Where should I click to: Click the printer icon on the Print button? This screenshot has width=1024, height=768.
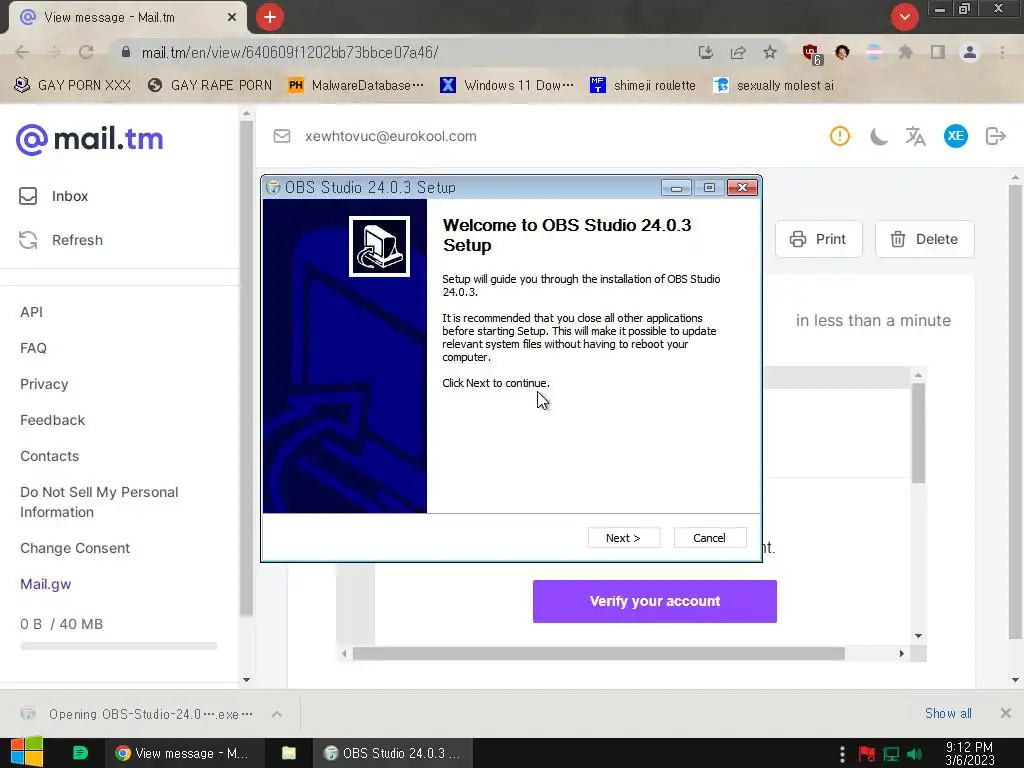(797, 239)
